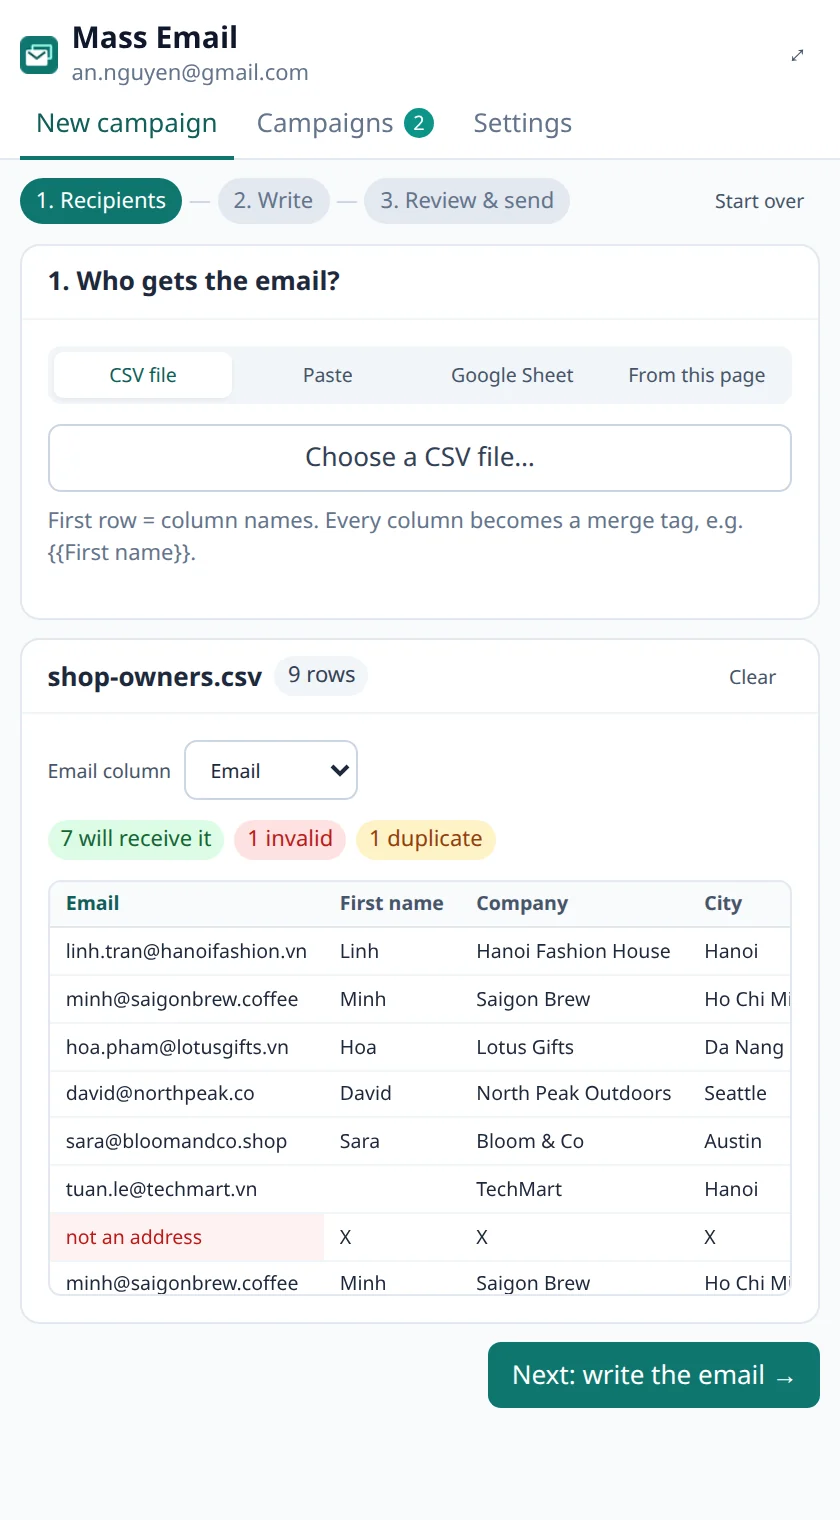The height and width of the screenshot is (1520, 840).
Task: Click the first name Hoa cell
Action: click(392, 1047)
